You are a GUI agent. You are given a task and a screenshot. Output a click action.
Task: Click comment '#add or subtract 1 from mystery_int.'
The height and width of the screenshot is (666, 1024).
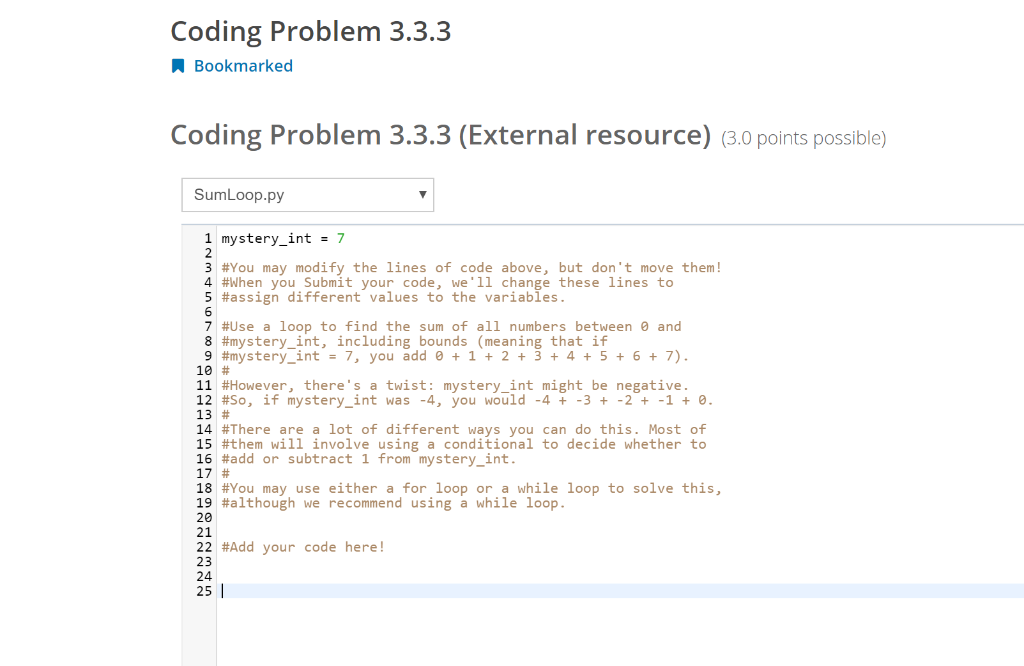[x=368, y=459]
